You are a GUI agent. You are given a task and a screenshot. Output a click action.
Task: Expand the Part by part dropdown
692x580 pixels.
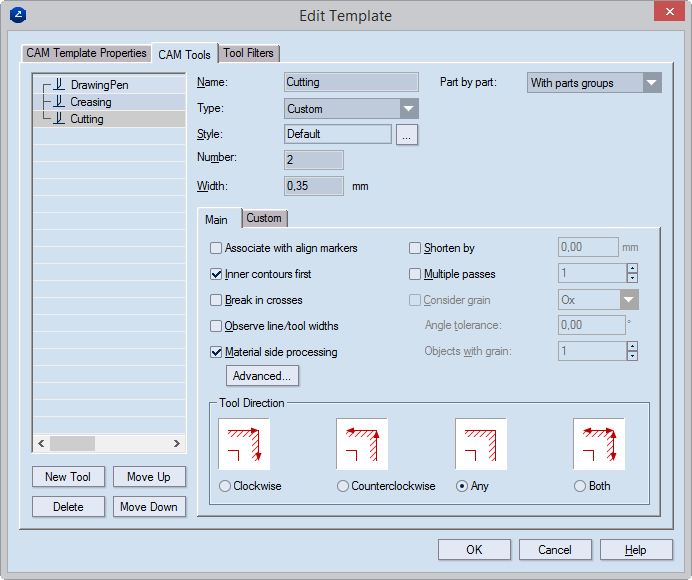(x=594, y=83)
